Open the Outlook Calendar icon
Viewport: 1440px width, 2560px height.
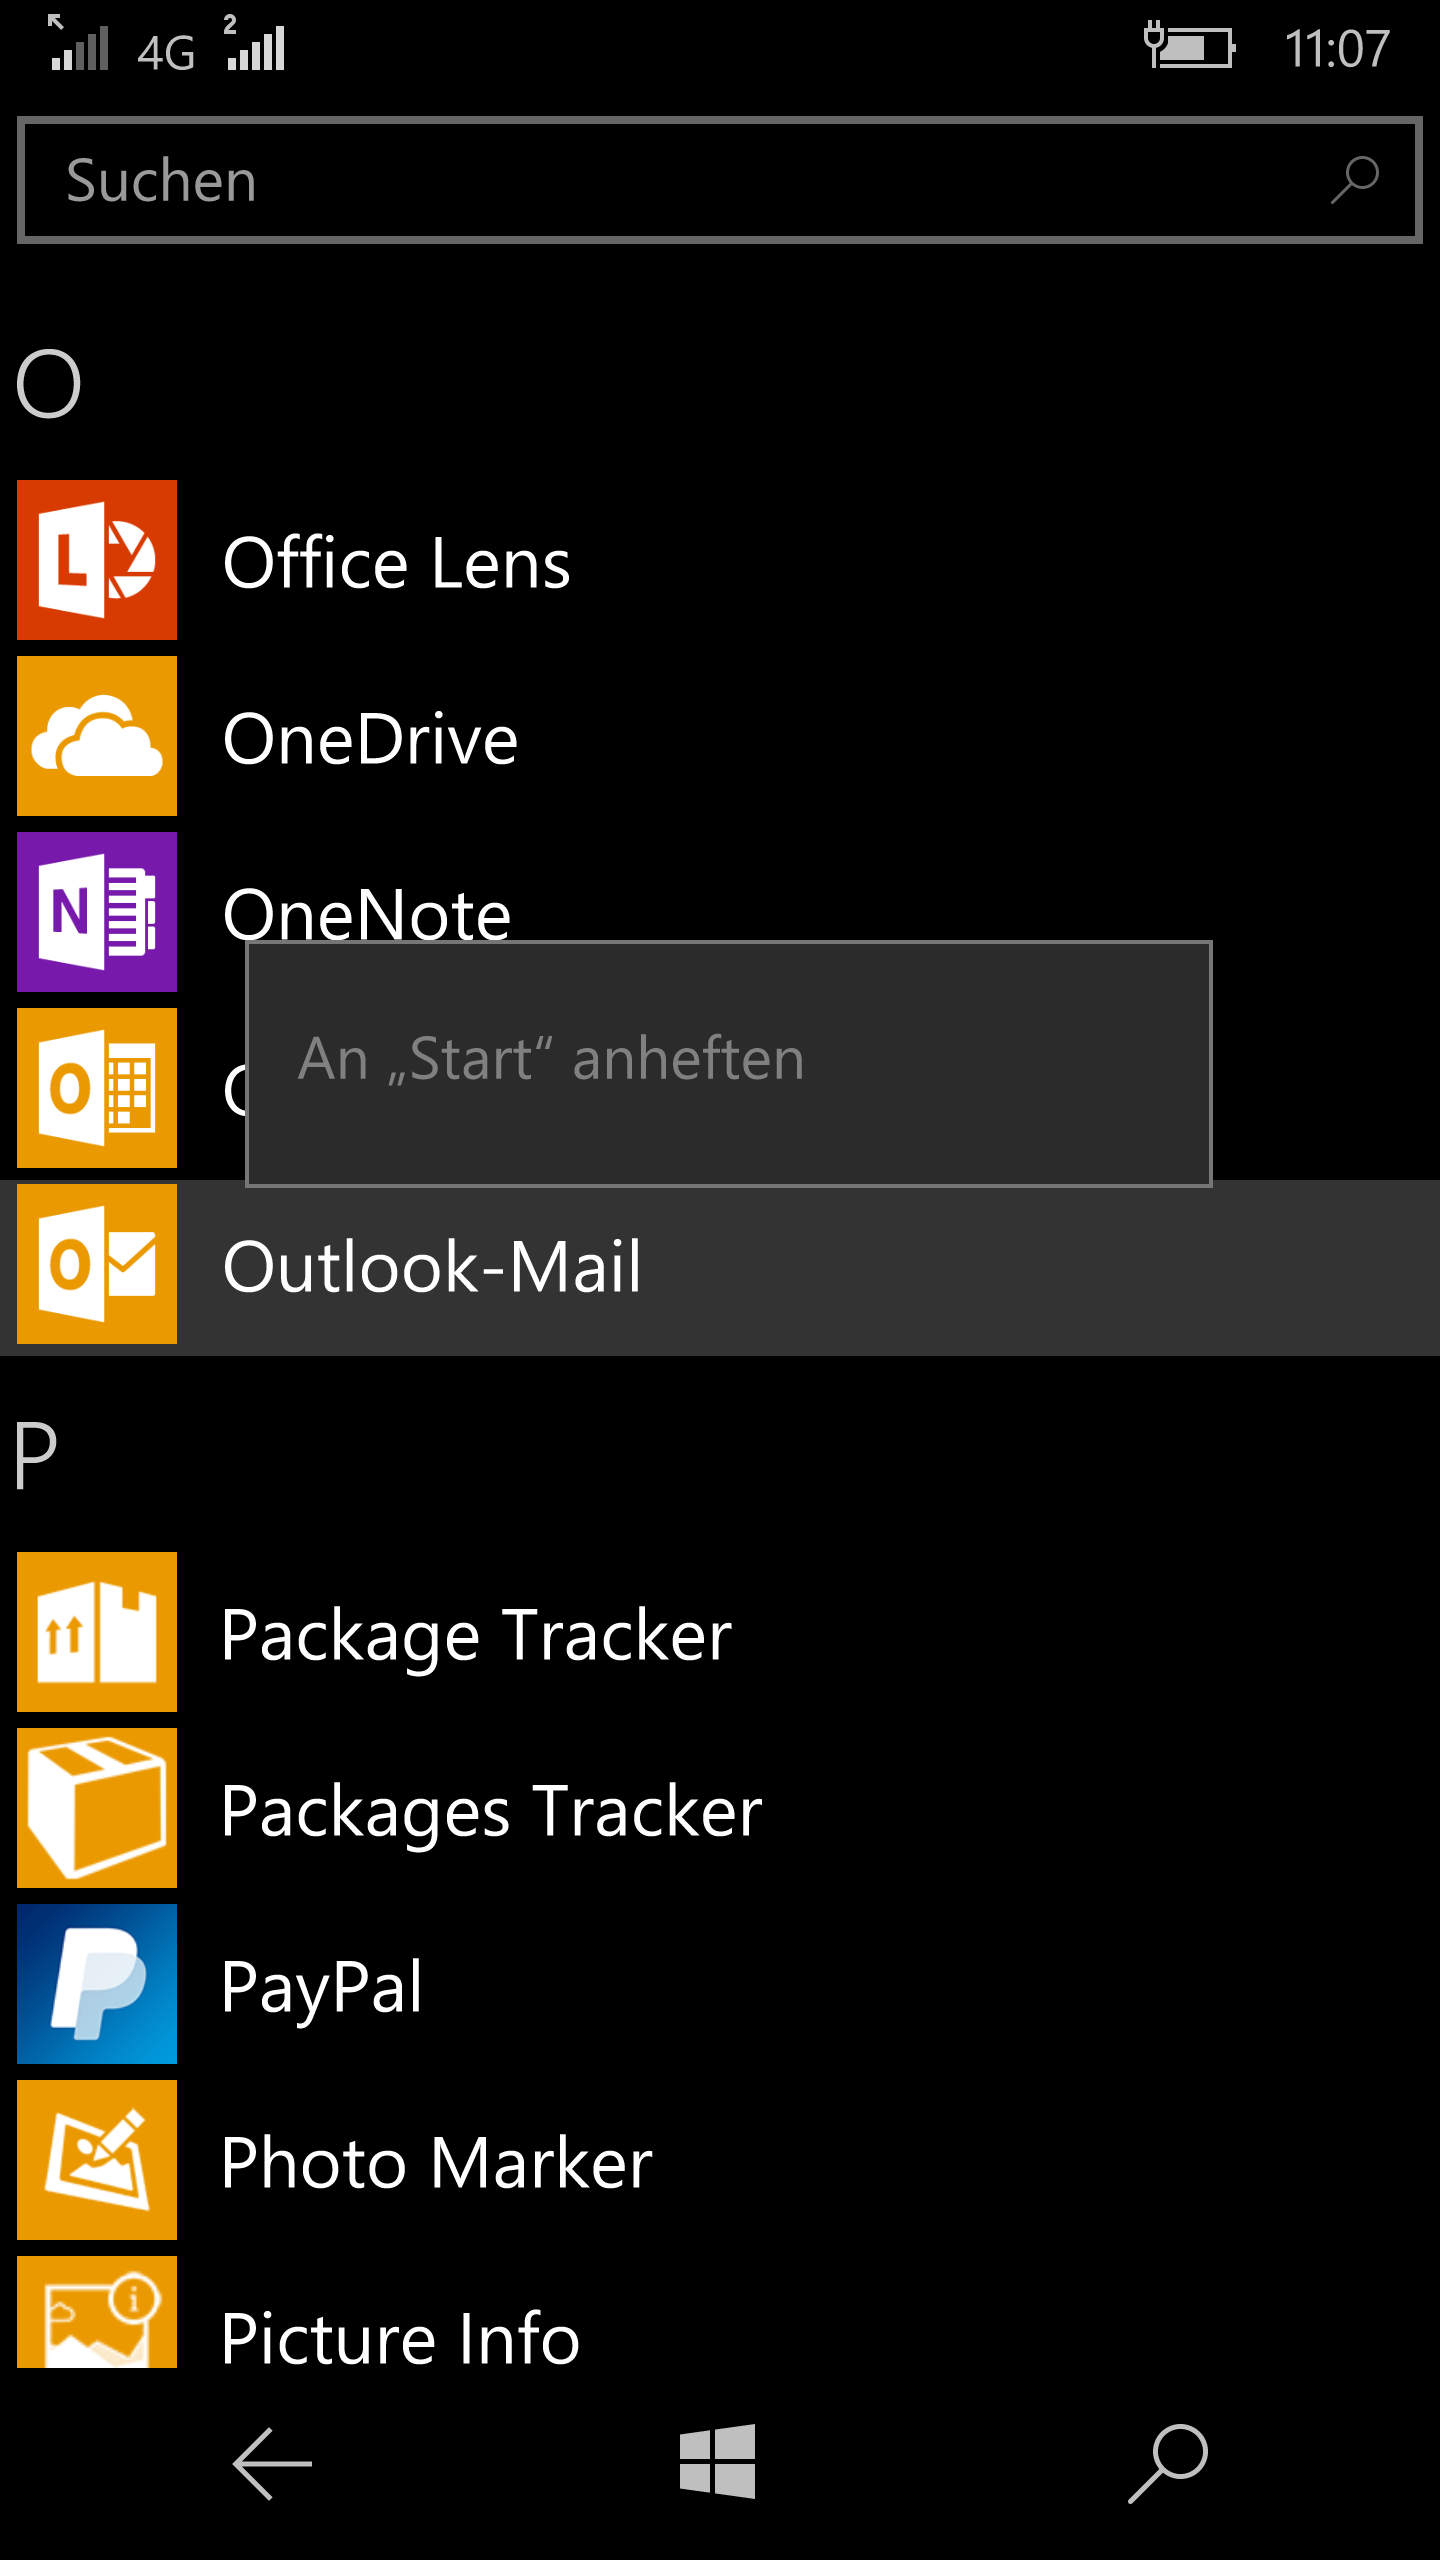pos(97,1088)
